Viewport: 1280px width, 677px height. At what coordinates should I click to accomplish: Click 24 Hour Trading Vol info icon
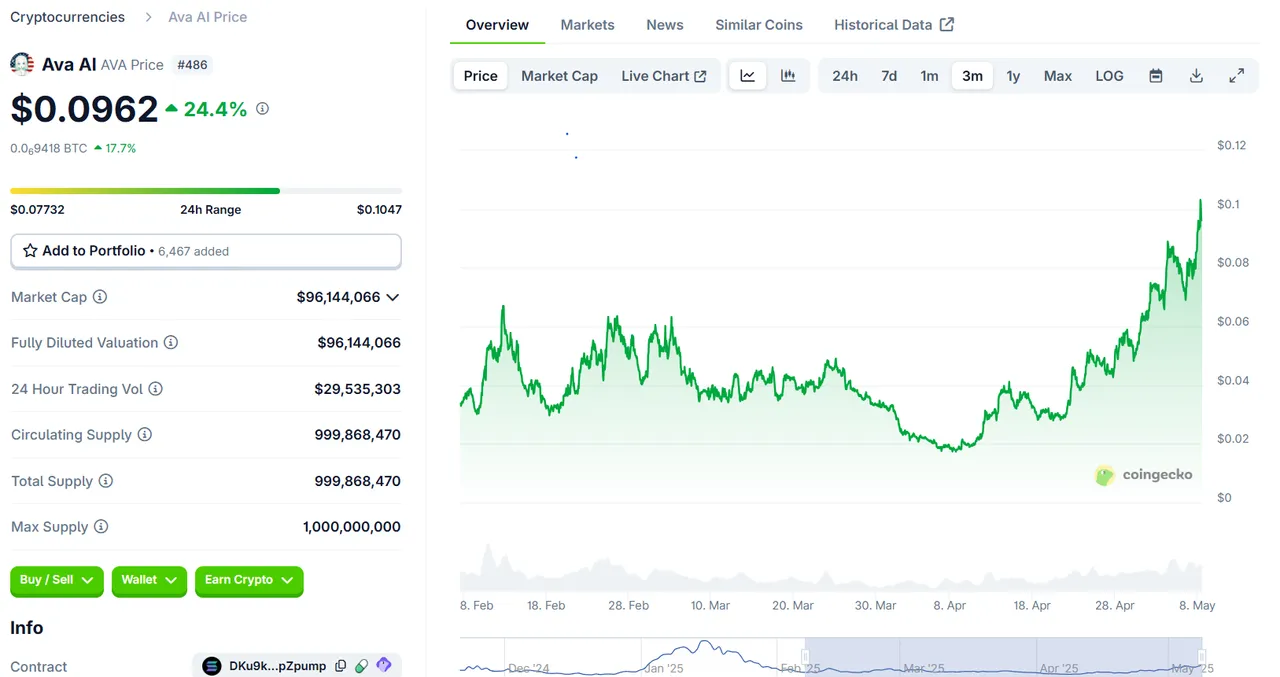[x=155, y=389]
